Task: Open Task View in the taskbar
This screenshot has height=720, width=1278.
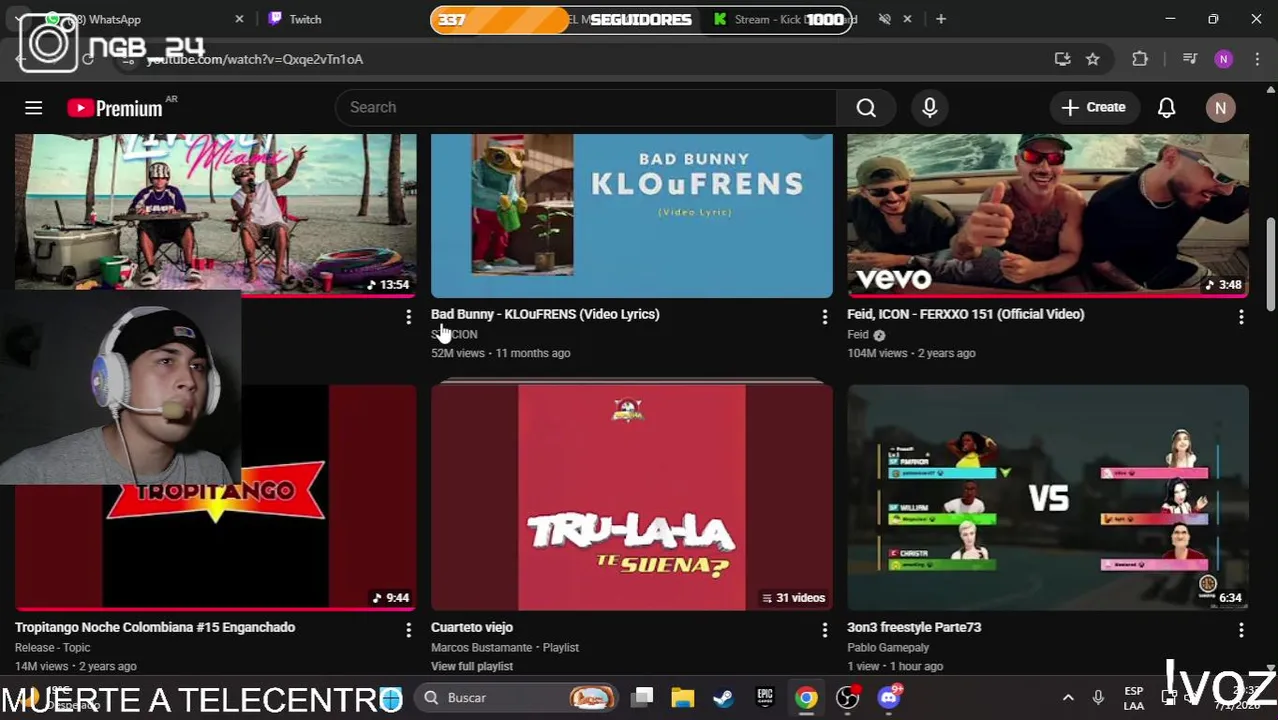Action: pos(643,697)
